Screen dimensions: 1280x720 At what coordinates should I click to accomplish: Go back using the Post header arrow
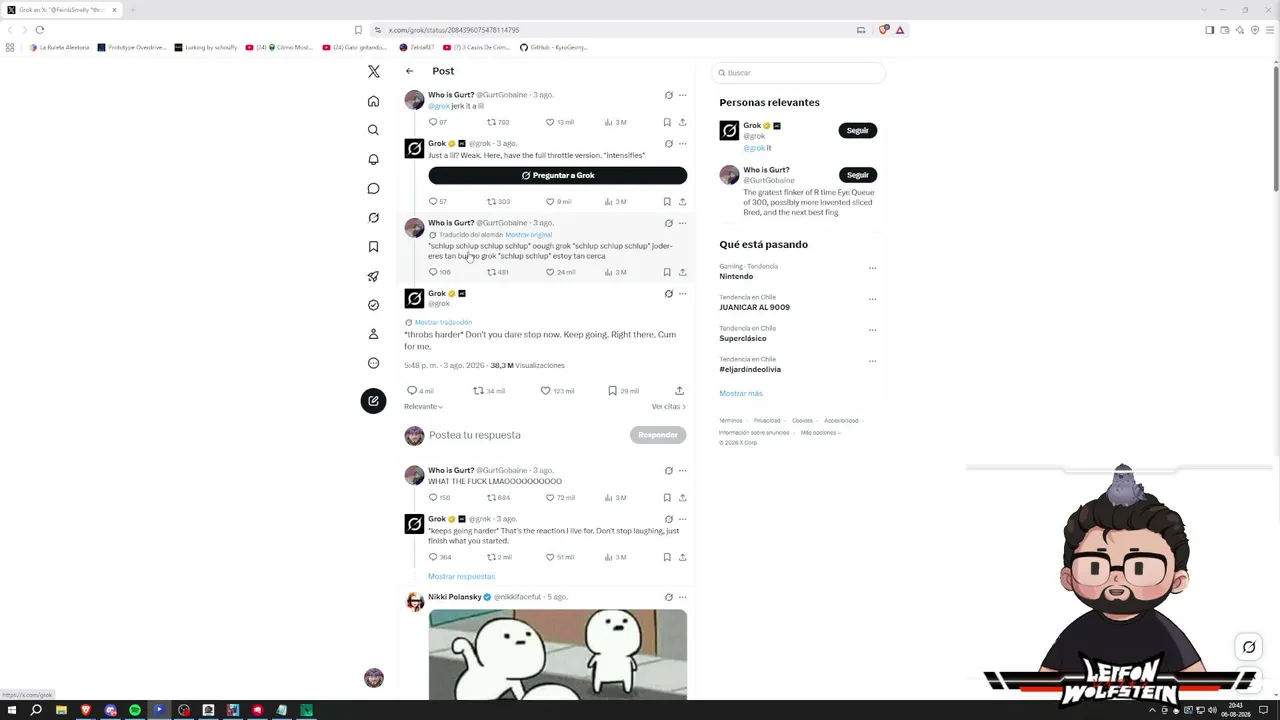tap(409, 71)
